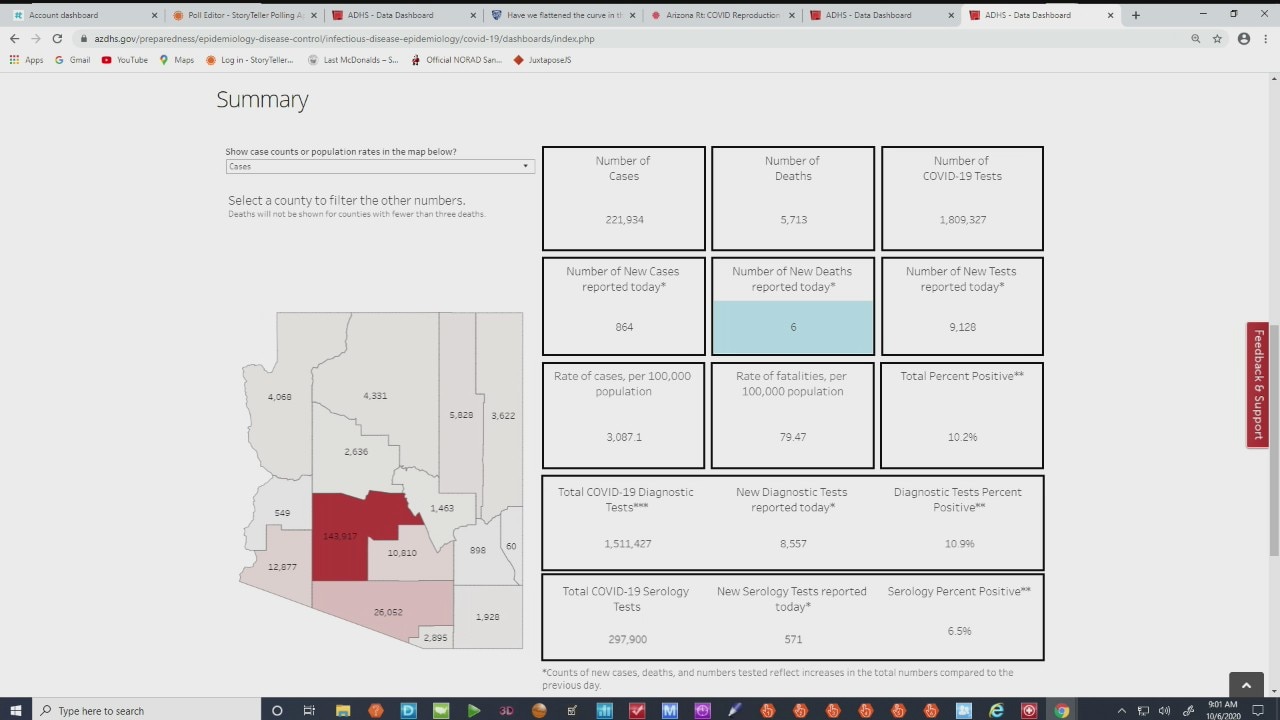The height and width of the screenshot is (720, 1280).
Task: Show hidden system tray icons
Action: coord(1121,710)
